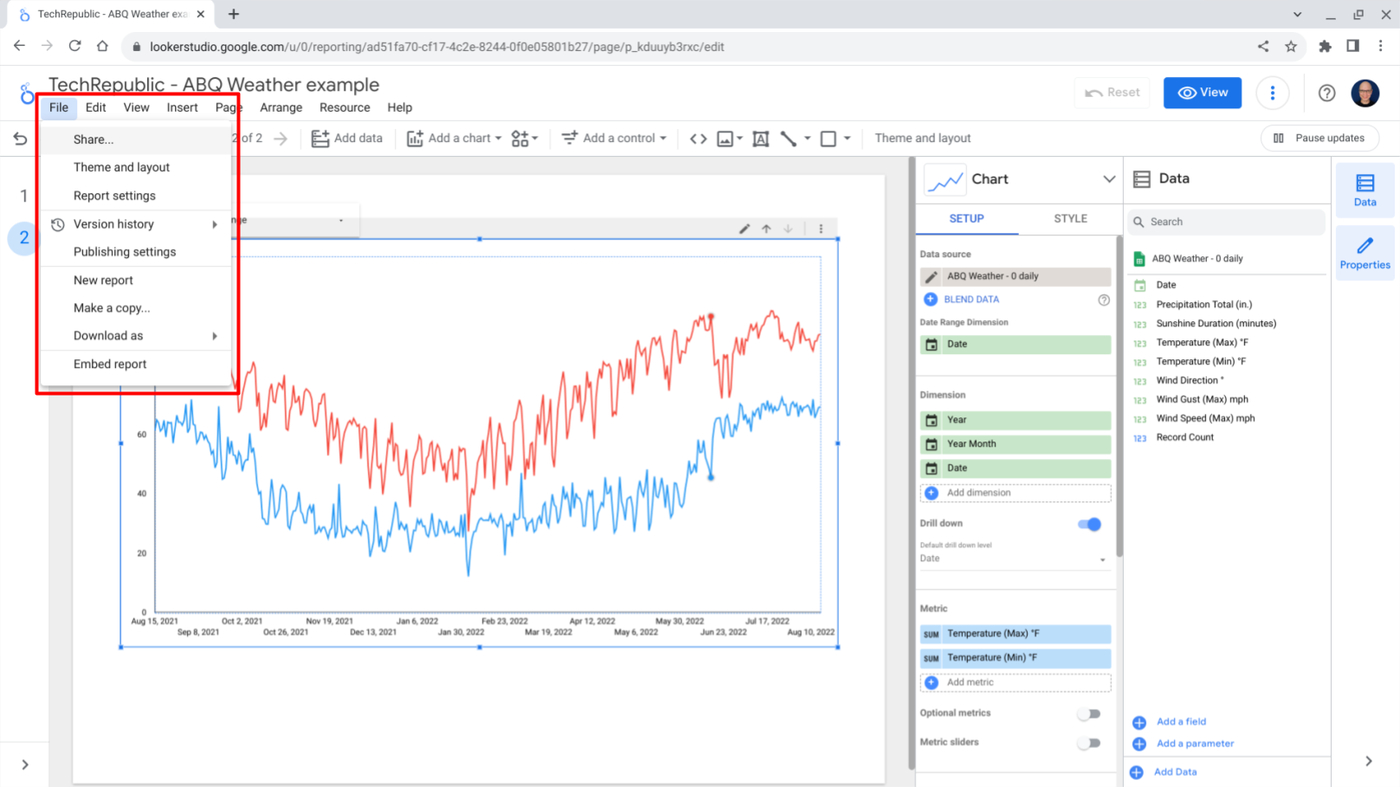Open the Add a chart dropdown
The width and height of the screenshot is (1400, 787).
454,139
